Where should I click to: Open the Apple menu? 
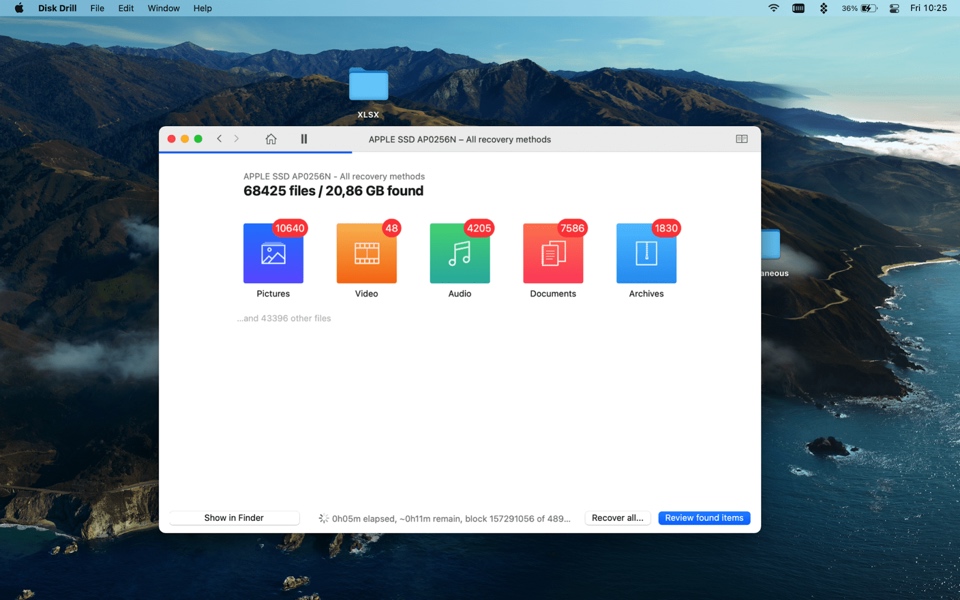19,8
